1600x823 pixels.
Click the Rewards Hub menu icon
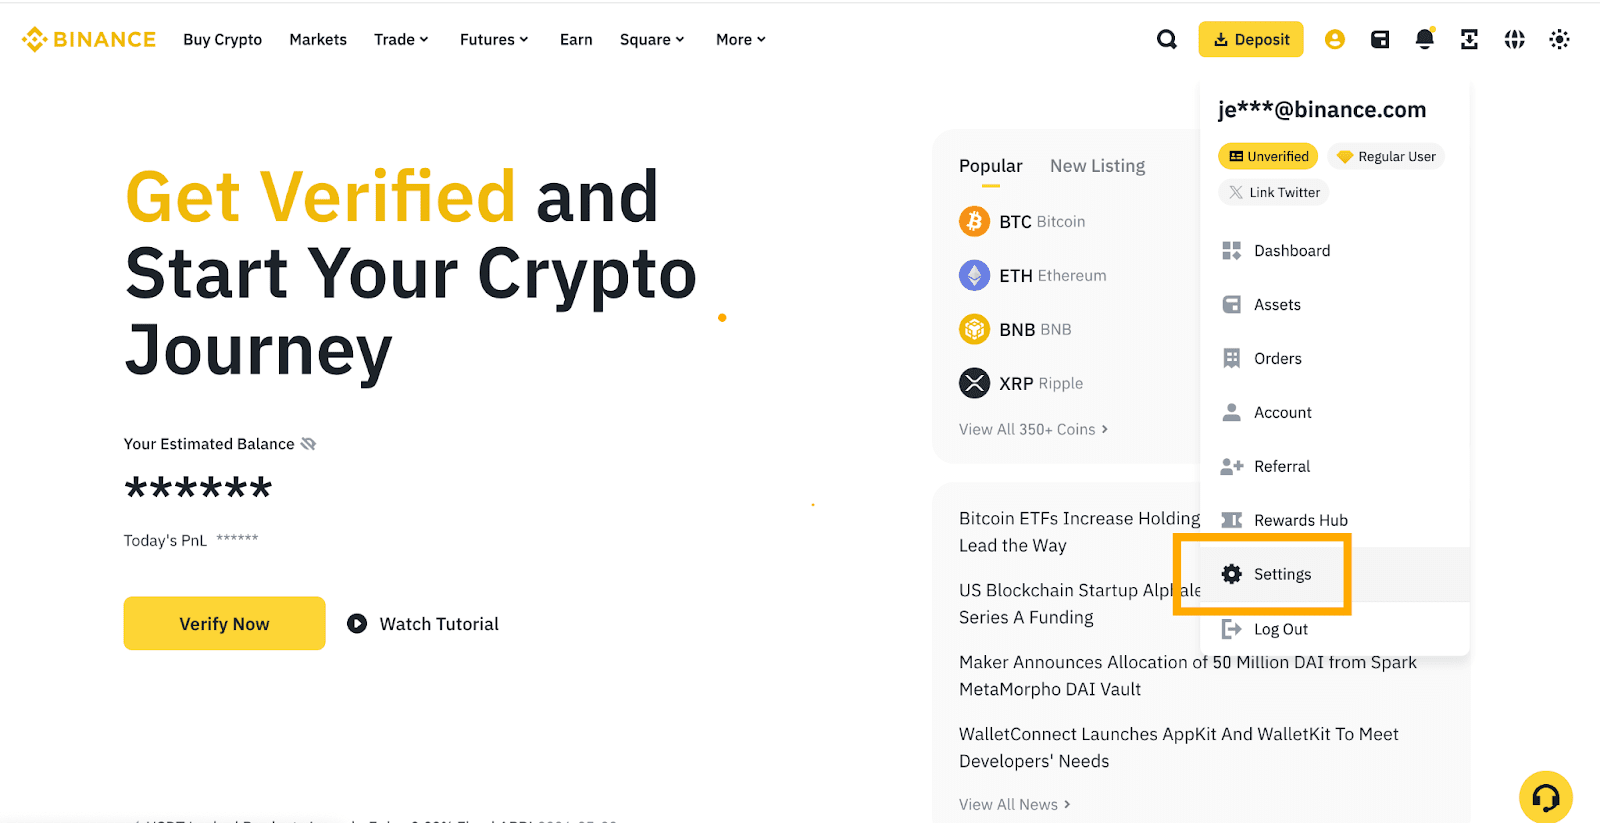coord(1230,519)
